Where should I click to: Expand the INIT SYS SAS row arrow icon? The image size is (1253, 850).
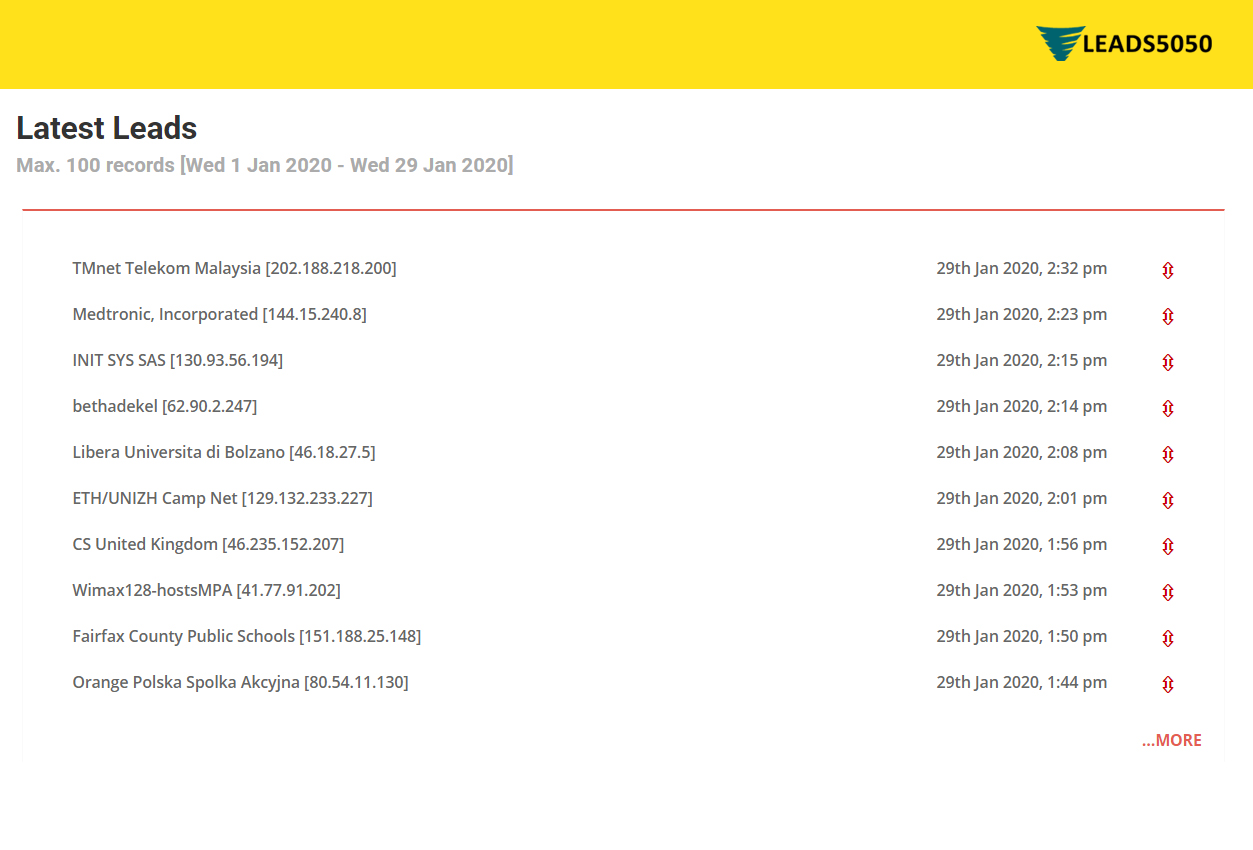click(x=1167, y=362)
